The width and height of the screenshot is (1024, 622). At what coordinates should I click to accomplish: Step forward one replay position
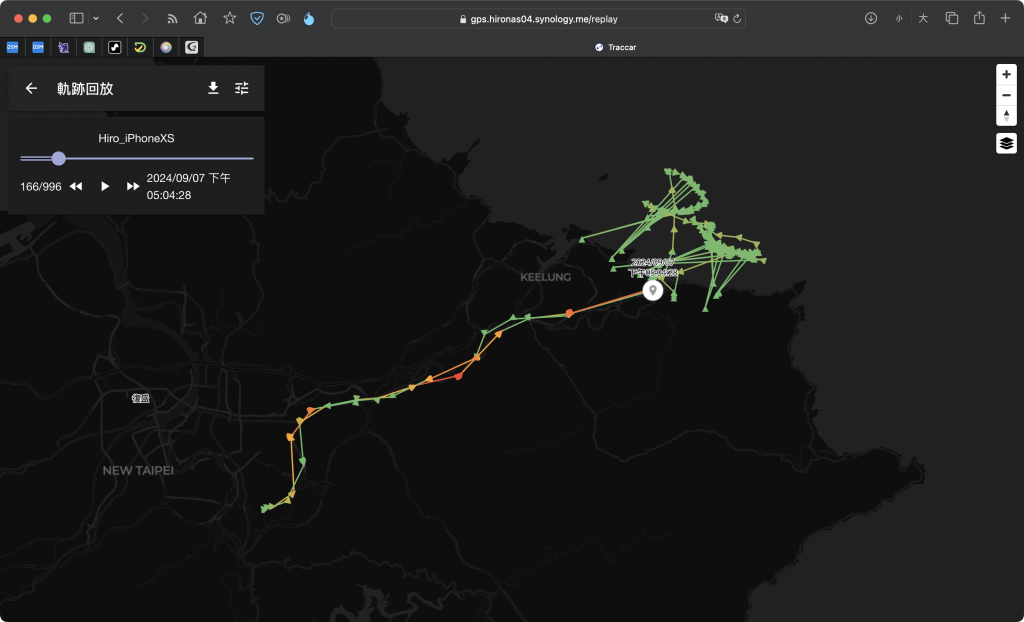point(133,186)
